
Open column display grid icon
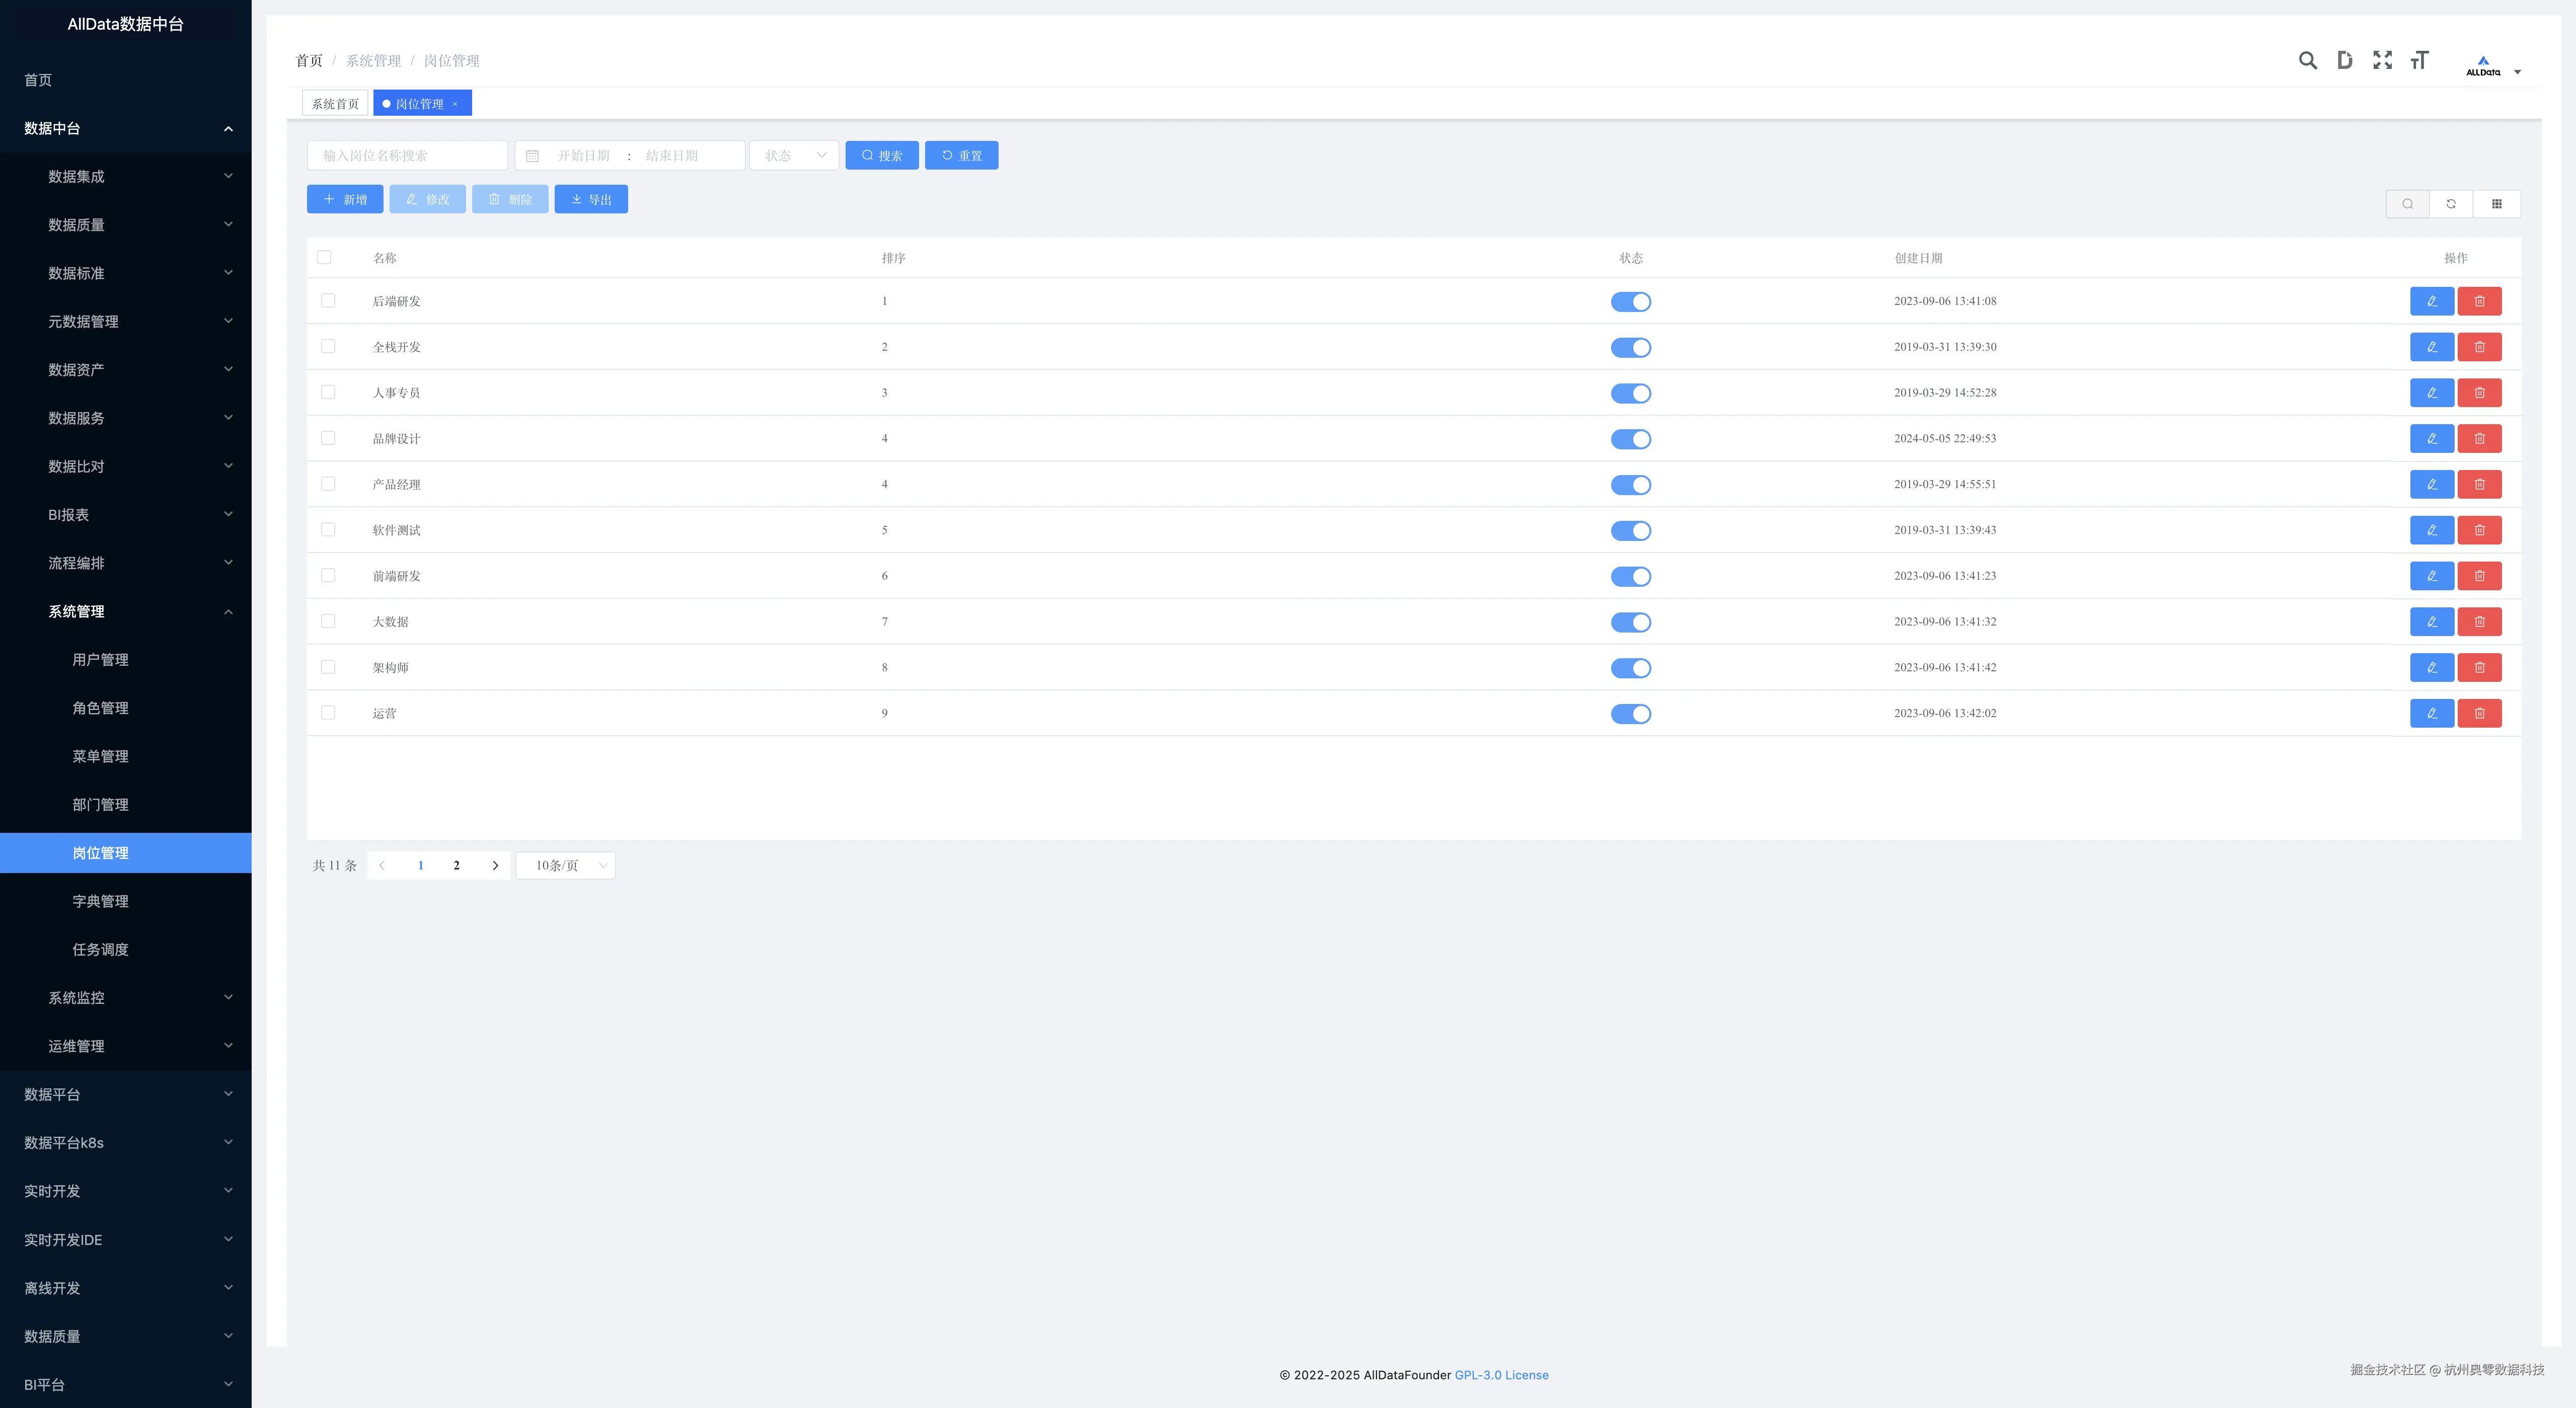coord(2496,204)
